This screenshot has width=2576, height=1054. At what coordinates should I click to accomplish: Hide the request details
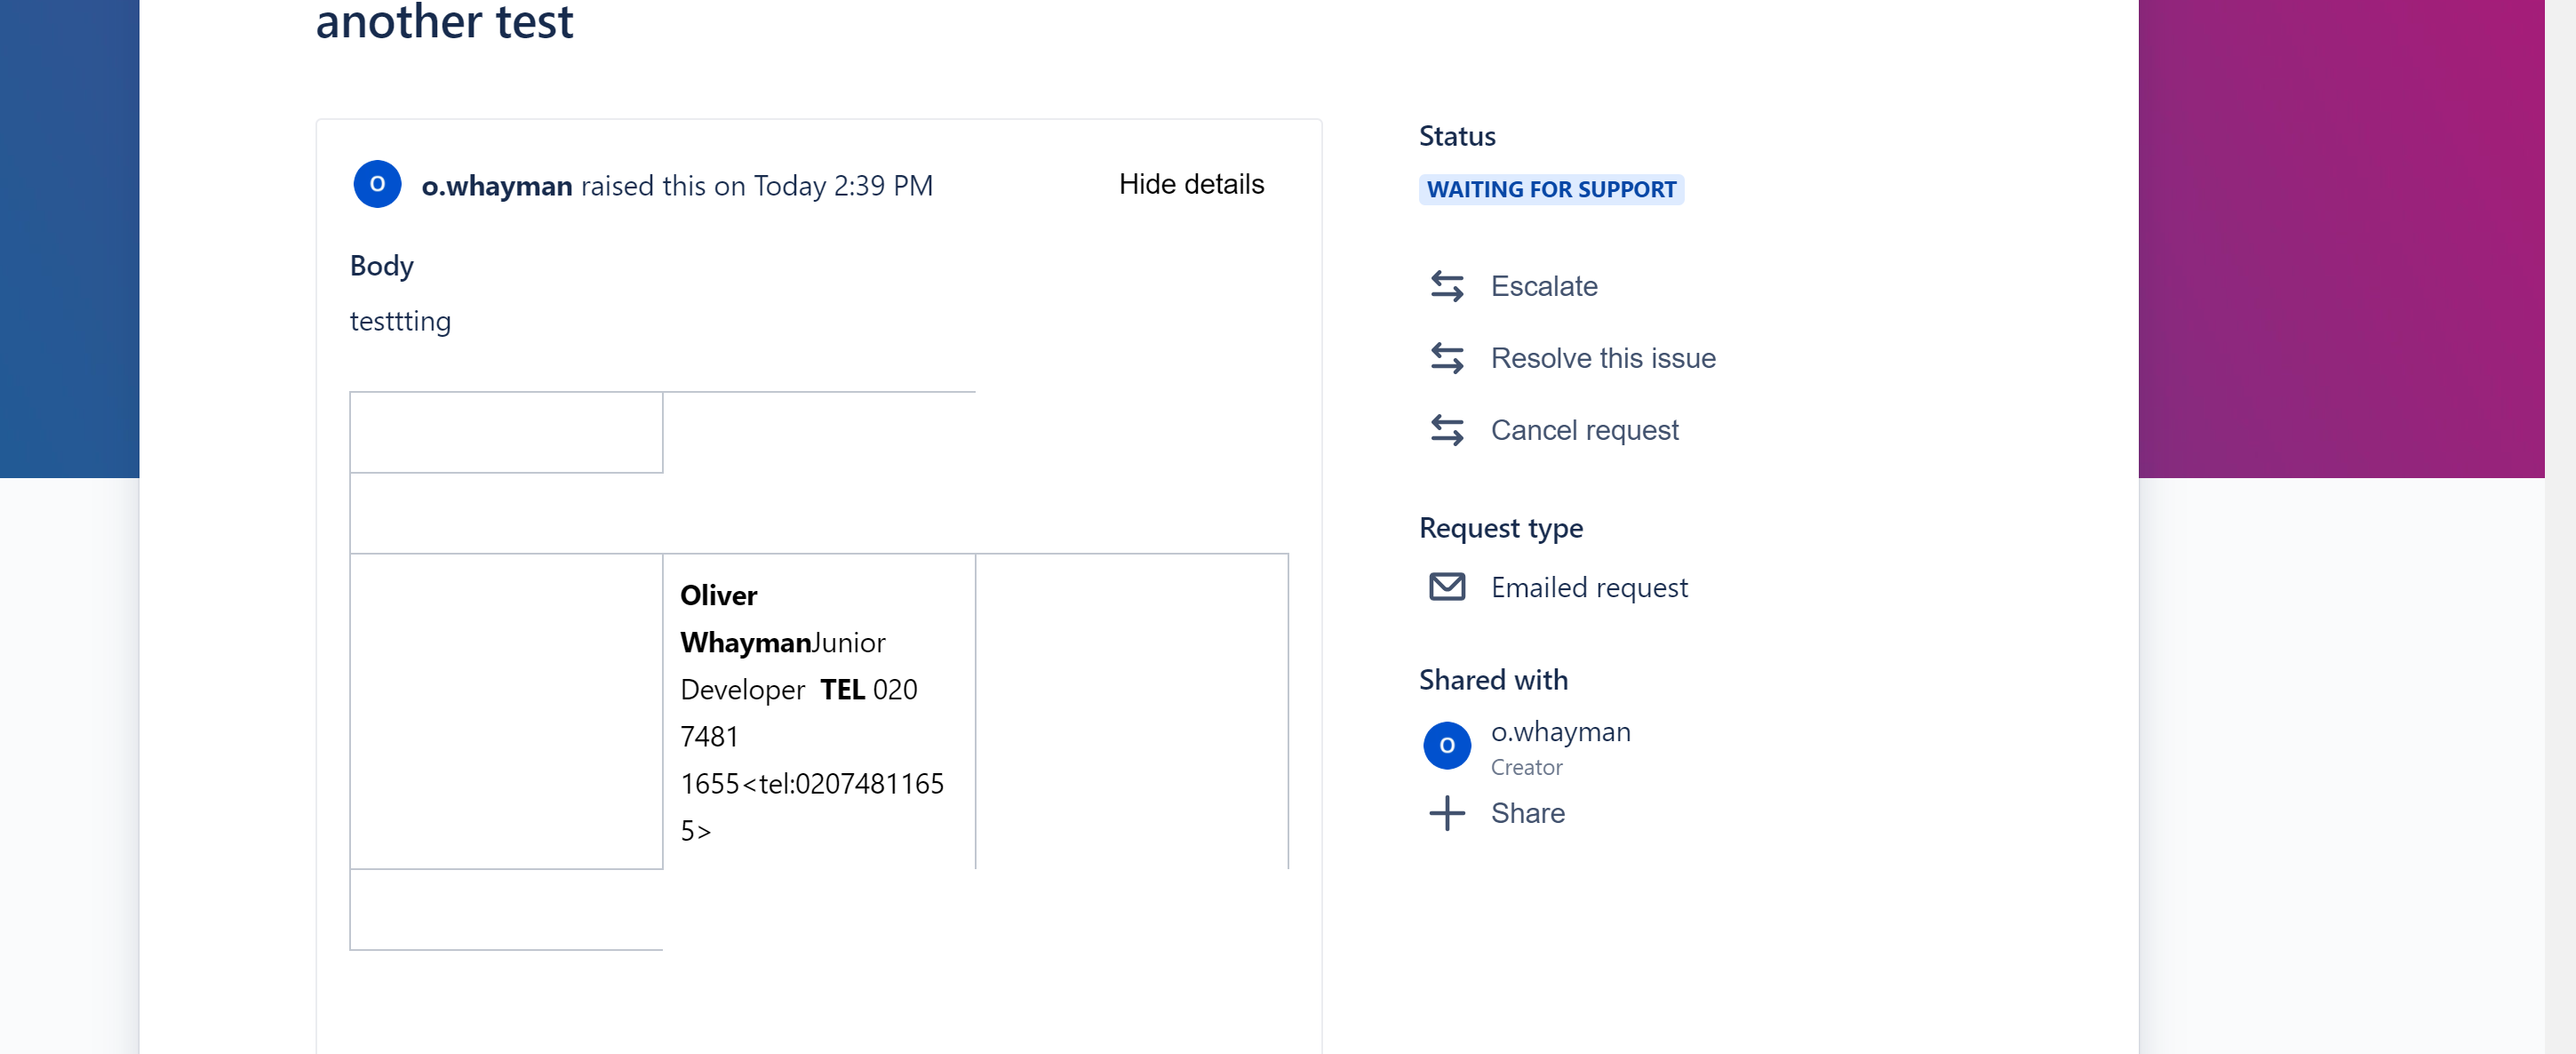1191,184
